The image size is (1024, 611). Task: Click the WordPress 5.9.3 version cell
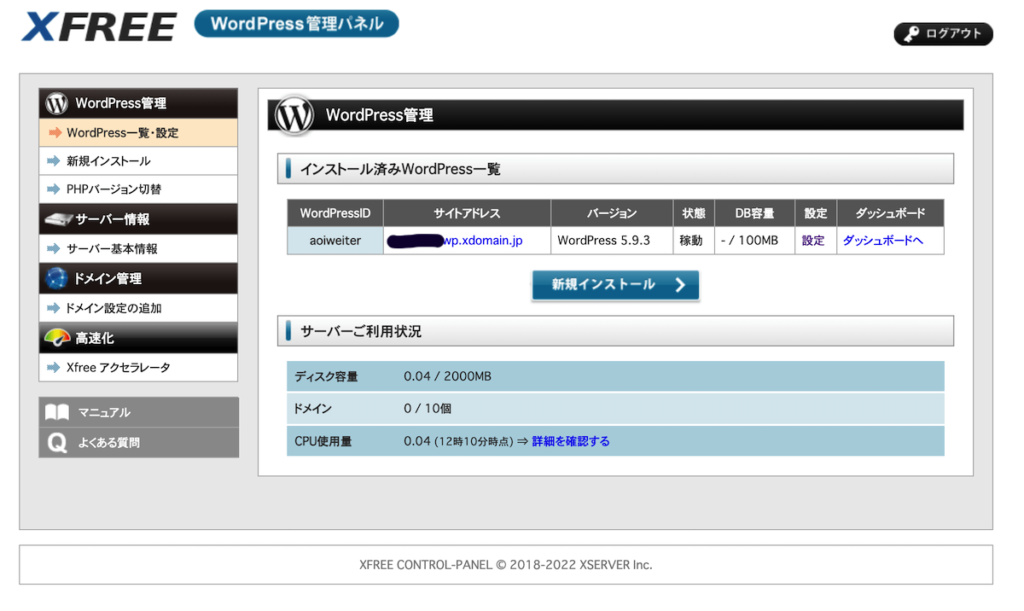tap(612, 240)
